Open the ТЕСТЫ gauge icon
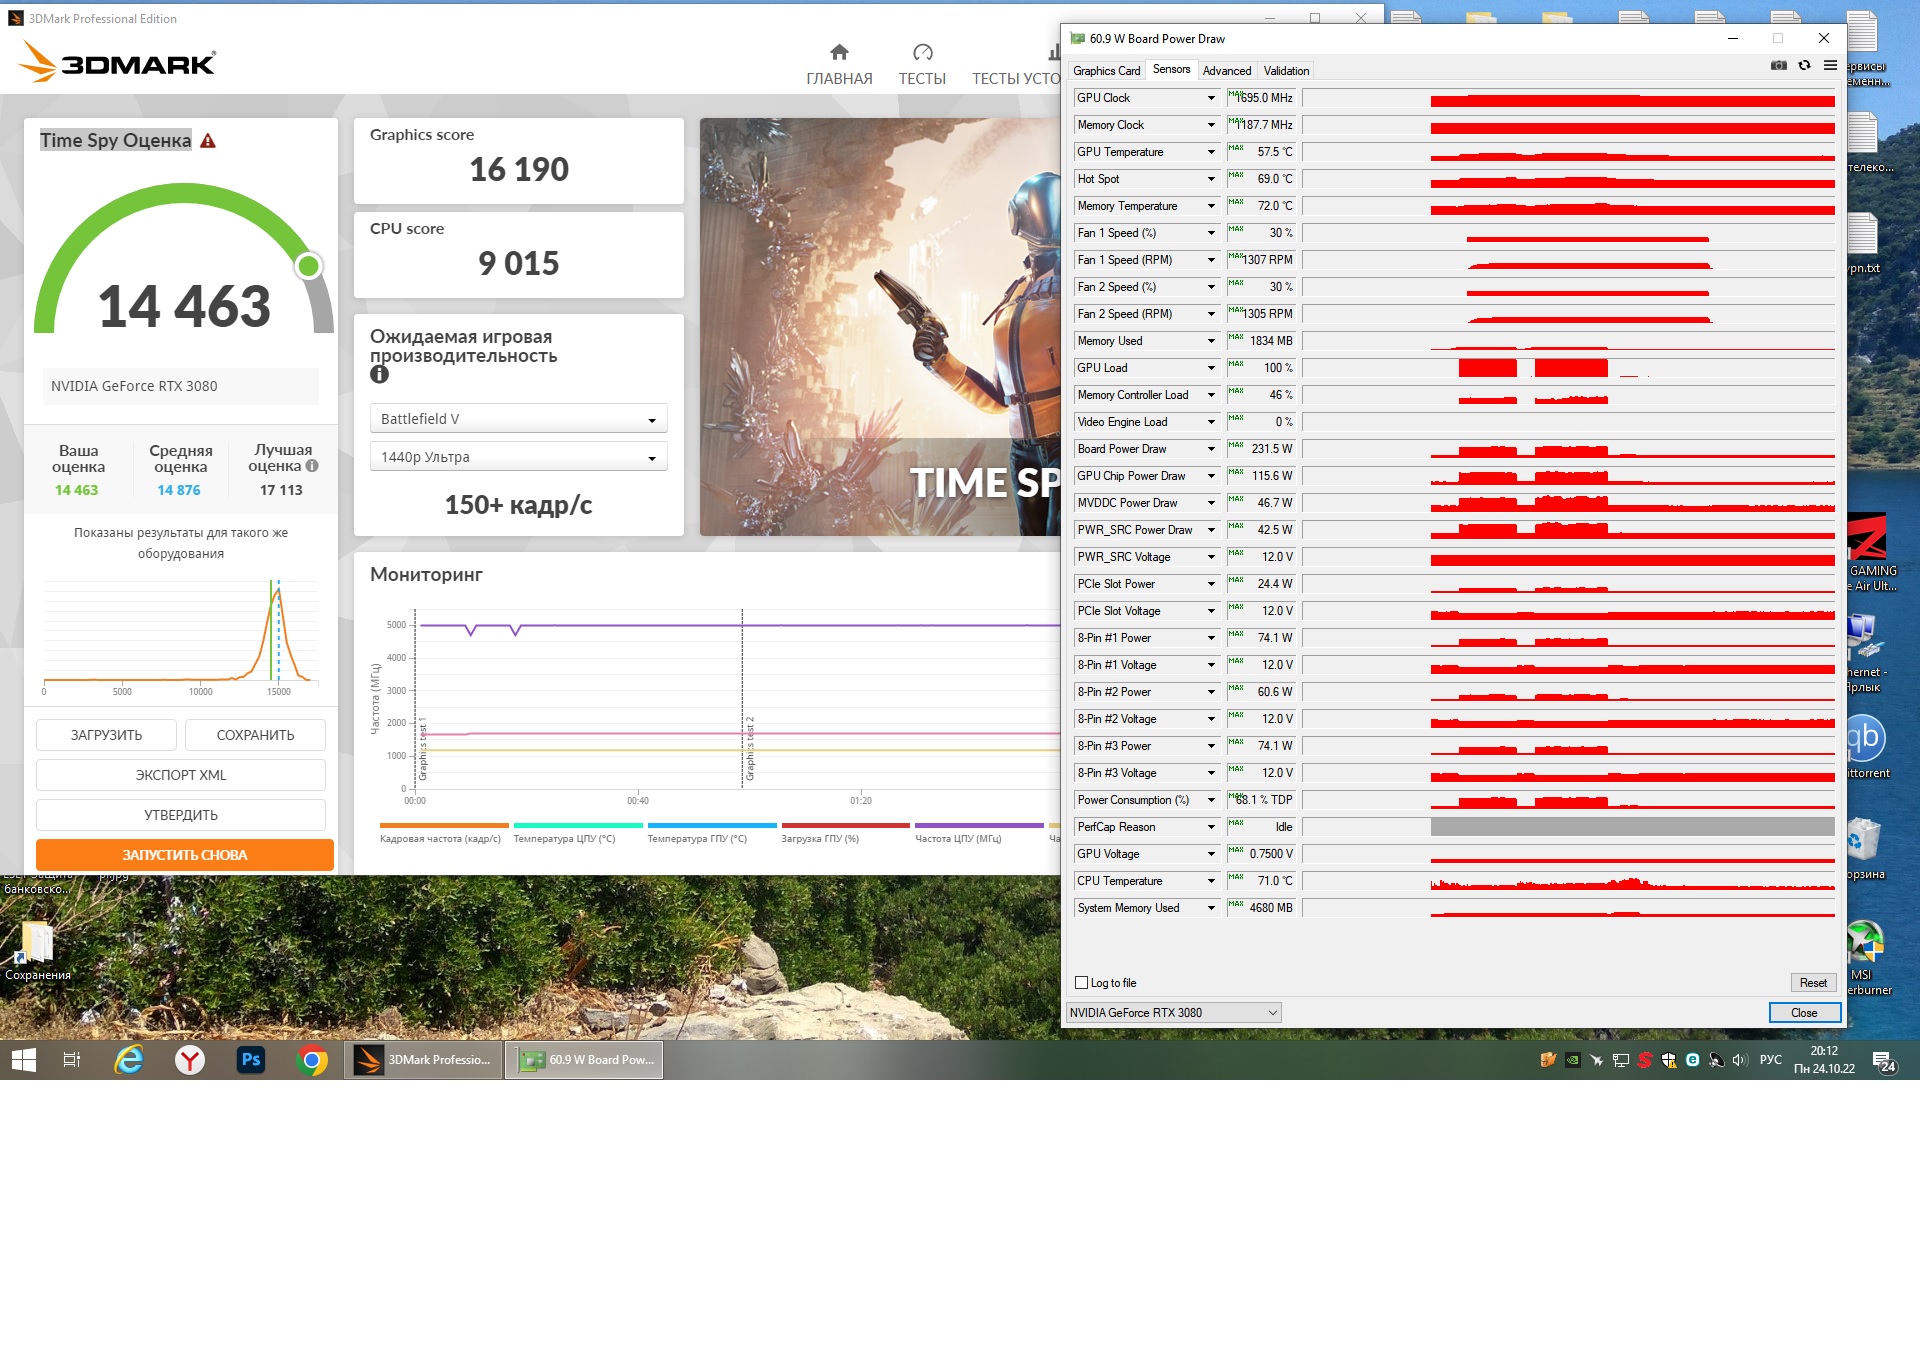This screenshot has width=1920, height=1359. click(922, 52)
